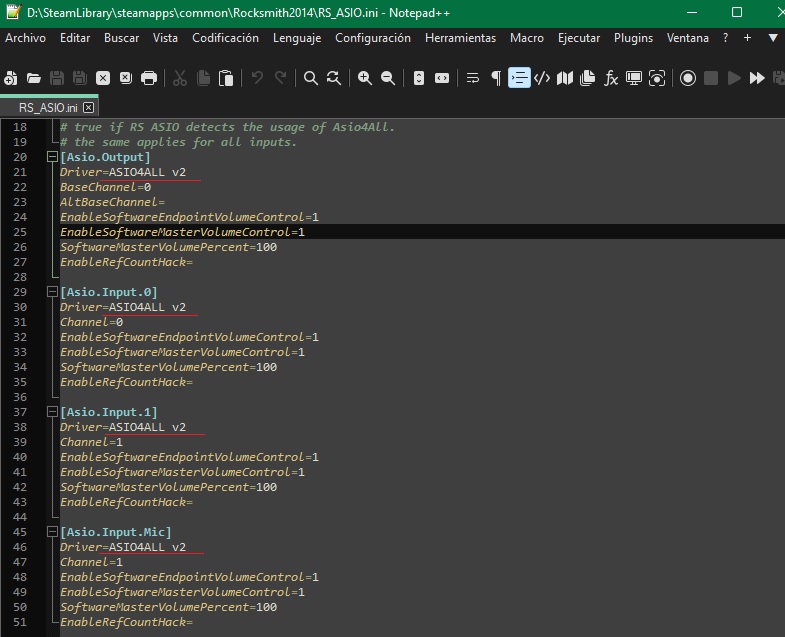
Task: Click the Copy toolbar icon
Action: [x=203, y=78]
